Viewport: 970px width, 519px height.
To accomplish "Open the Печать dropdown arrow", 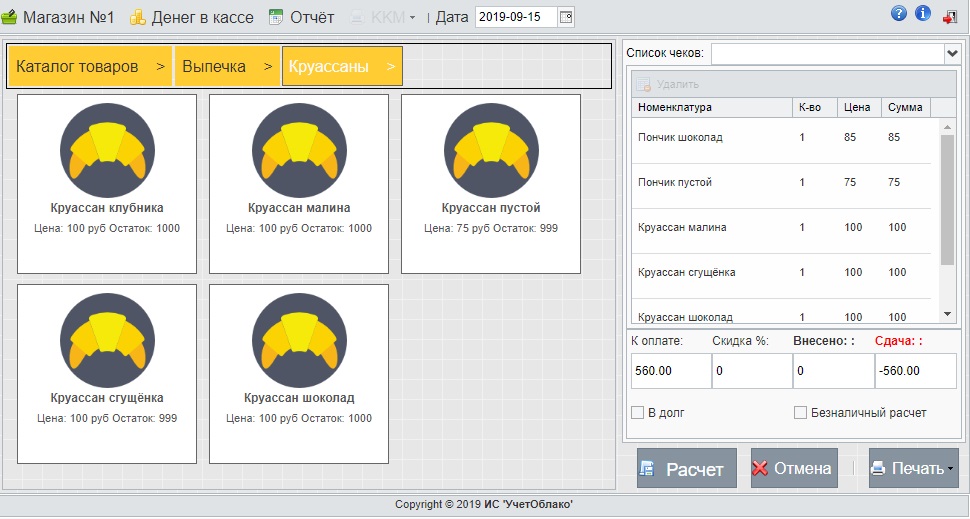I will pos(950,469).
